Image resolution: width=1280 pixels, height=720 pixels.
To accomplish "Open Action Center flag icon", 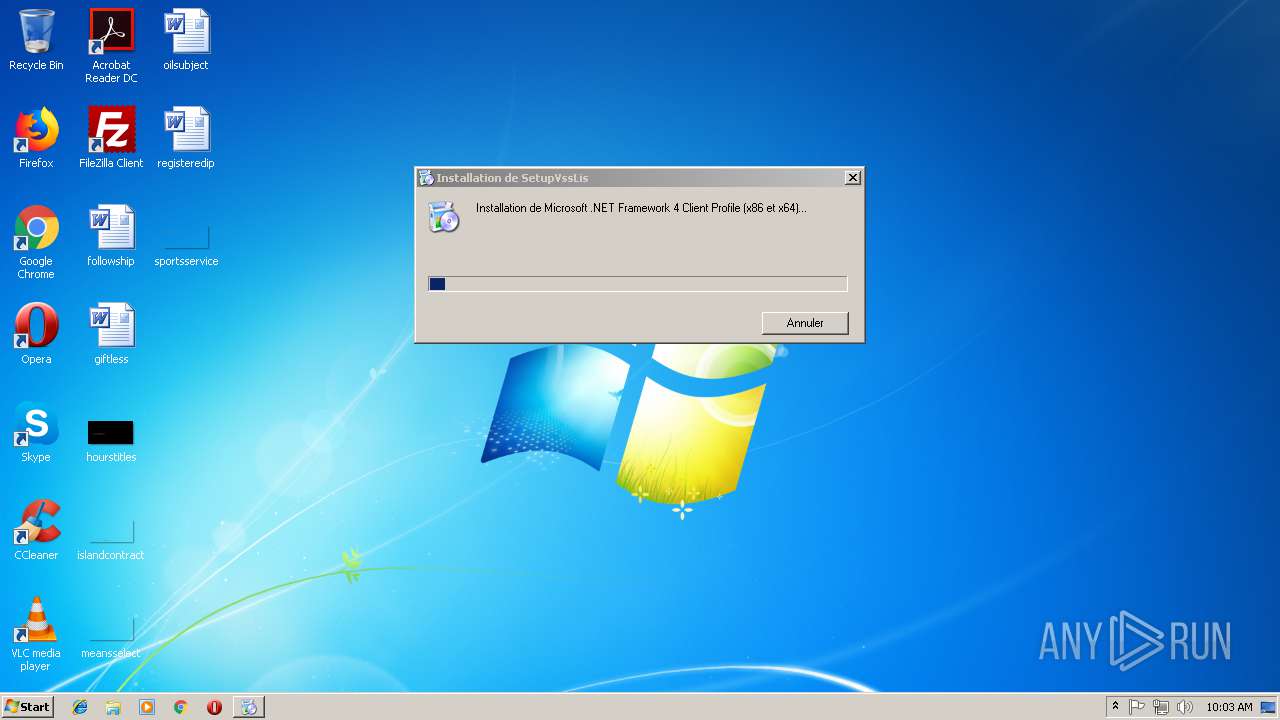I will pyautogui.click(x=1137, y=707).
